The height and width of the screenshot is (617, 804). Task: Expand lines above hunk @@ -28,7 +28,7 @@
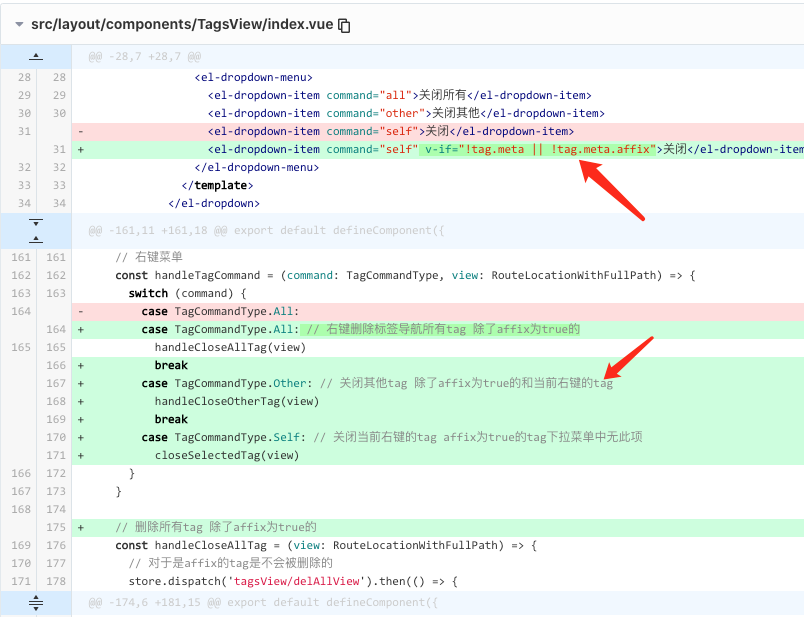36,56
